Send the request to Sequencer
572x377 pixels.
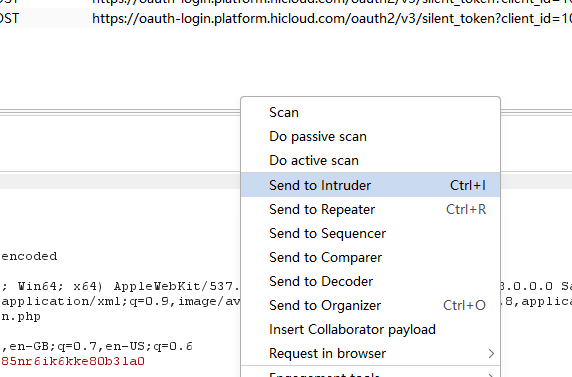point(370,233)
